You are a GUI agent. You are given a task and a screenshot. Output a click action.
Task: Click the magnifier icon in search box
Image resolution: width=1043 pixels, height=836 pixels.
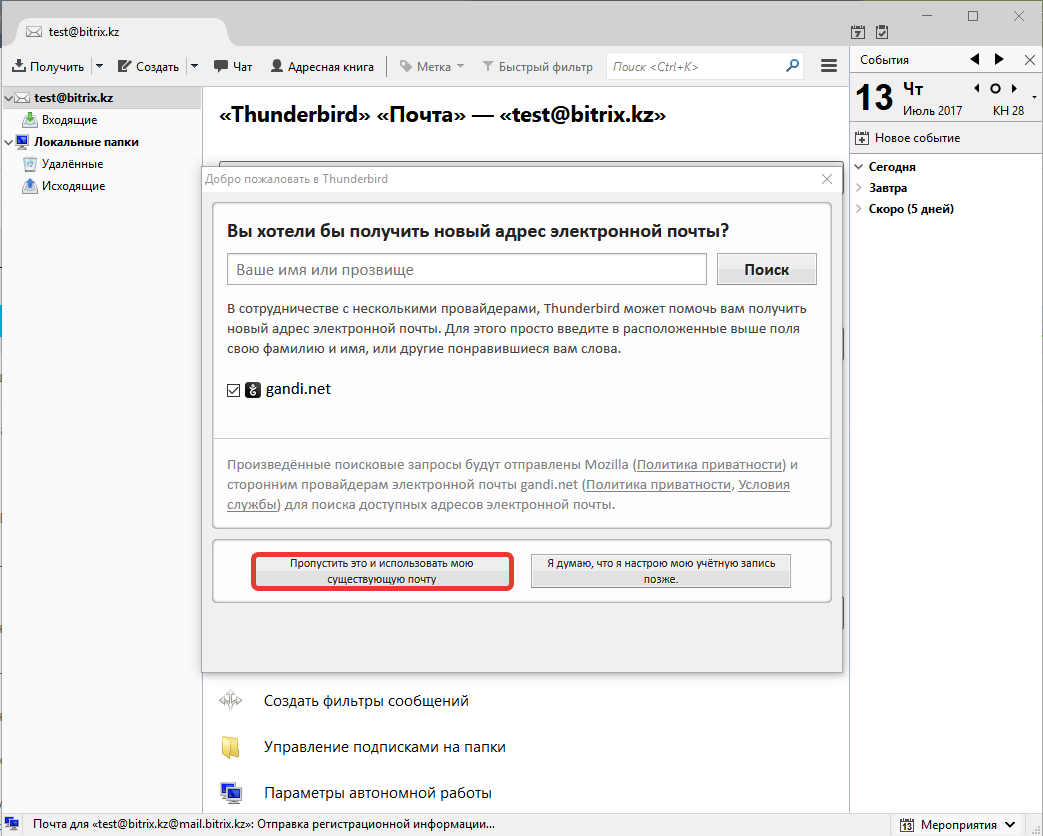point(792,66)
